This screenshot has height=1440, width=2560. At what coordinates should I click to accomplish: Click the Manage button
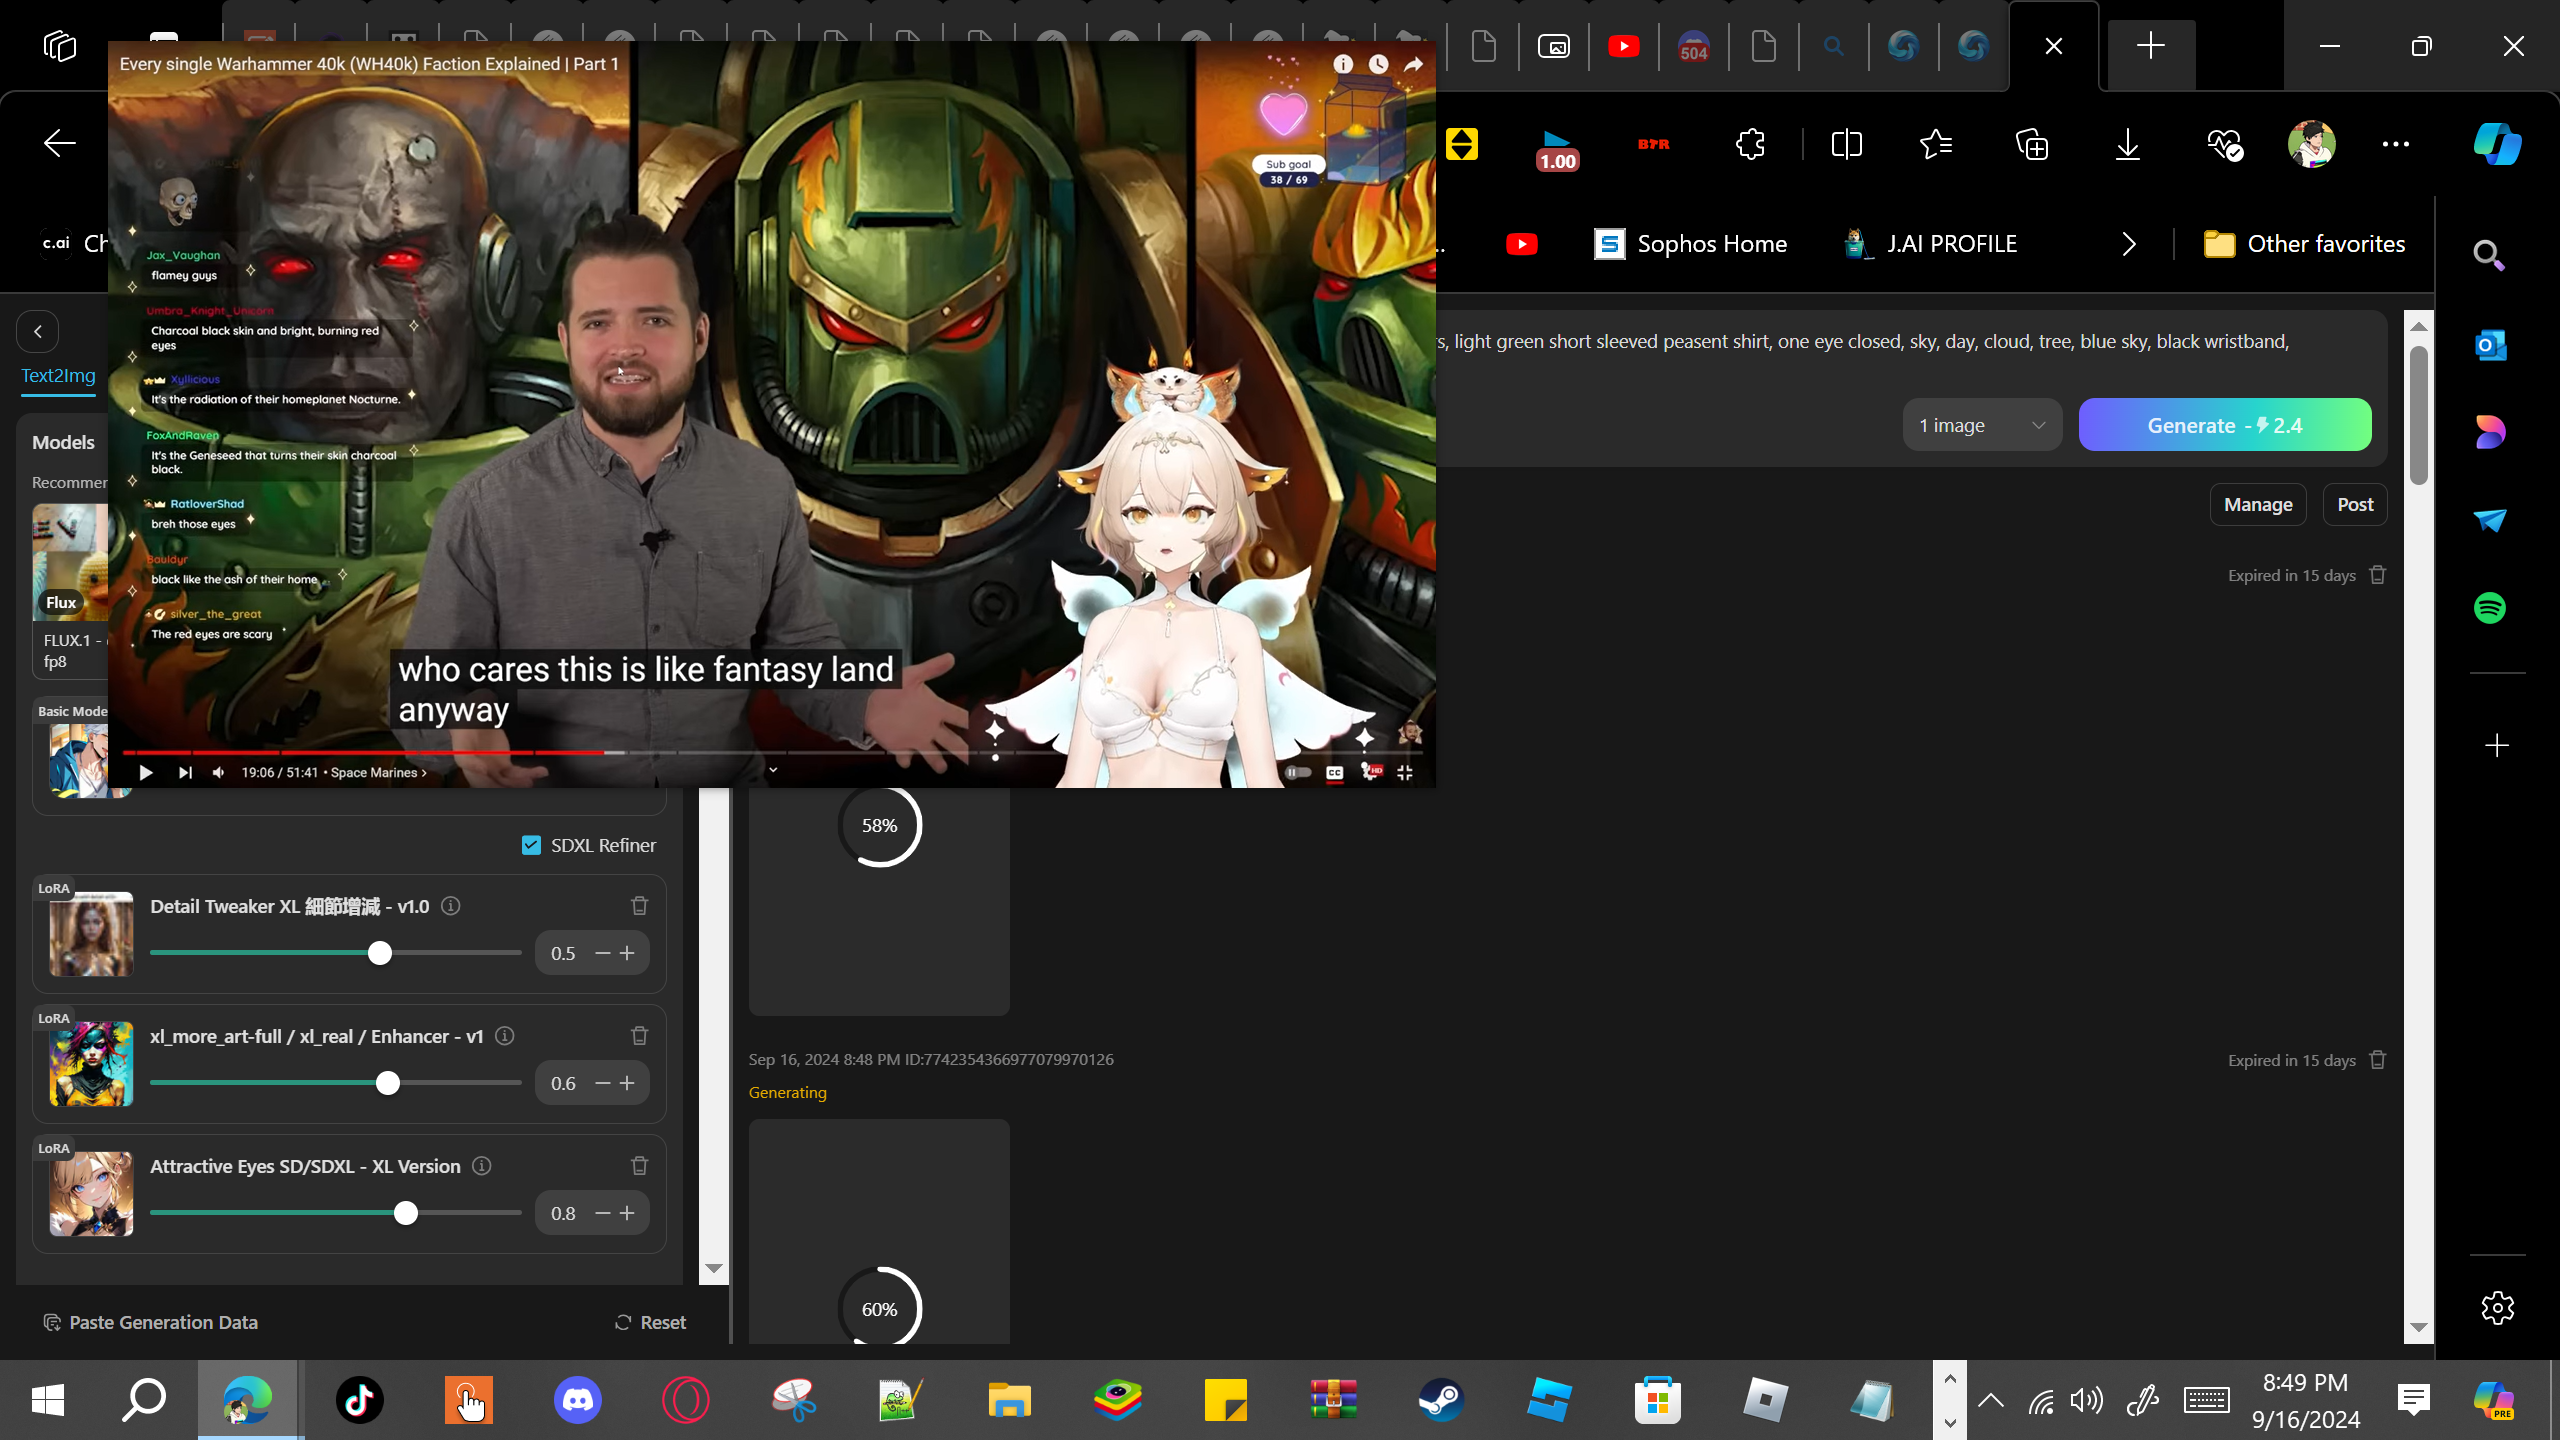[x=2258, y=504]
